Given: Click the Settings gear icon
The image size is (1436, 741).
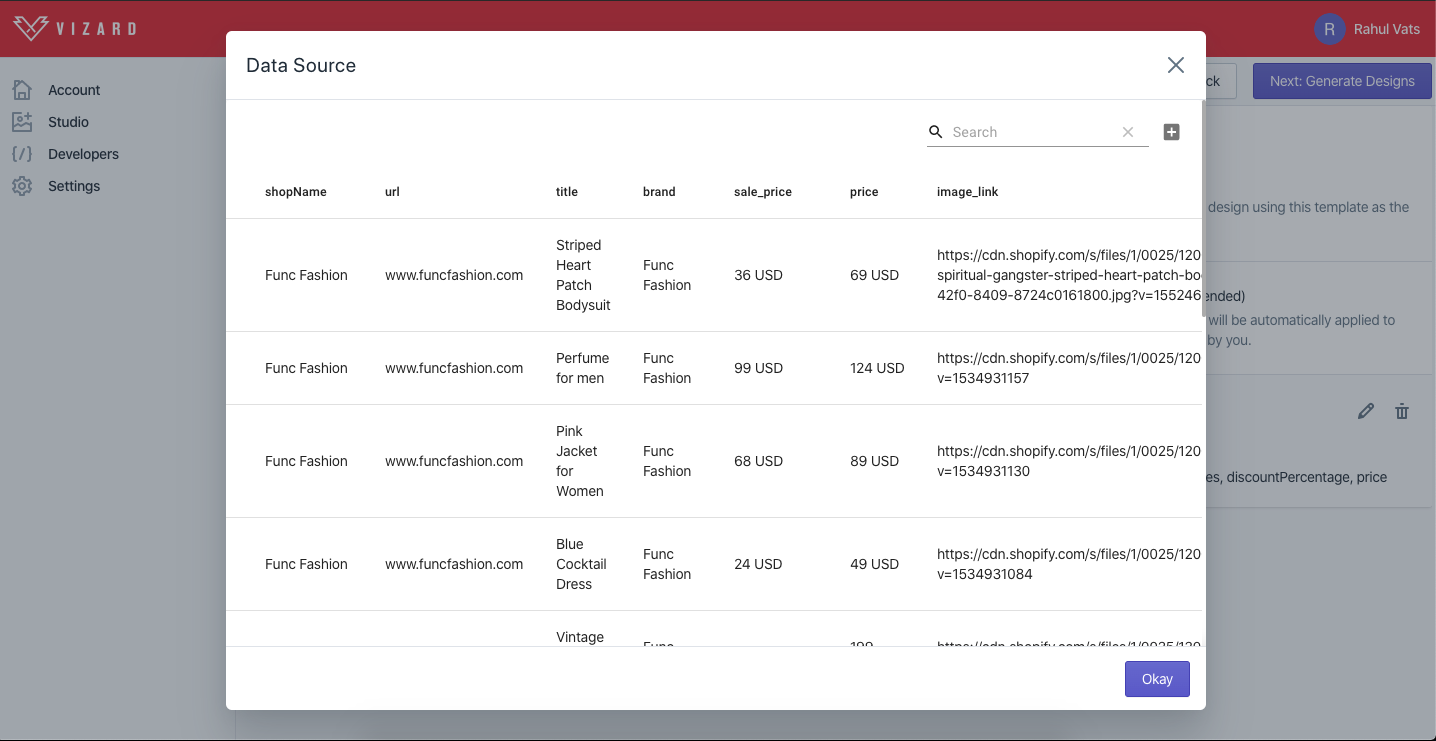Looking at the screenshot, I should [x=22, y=186].
